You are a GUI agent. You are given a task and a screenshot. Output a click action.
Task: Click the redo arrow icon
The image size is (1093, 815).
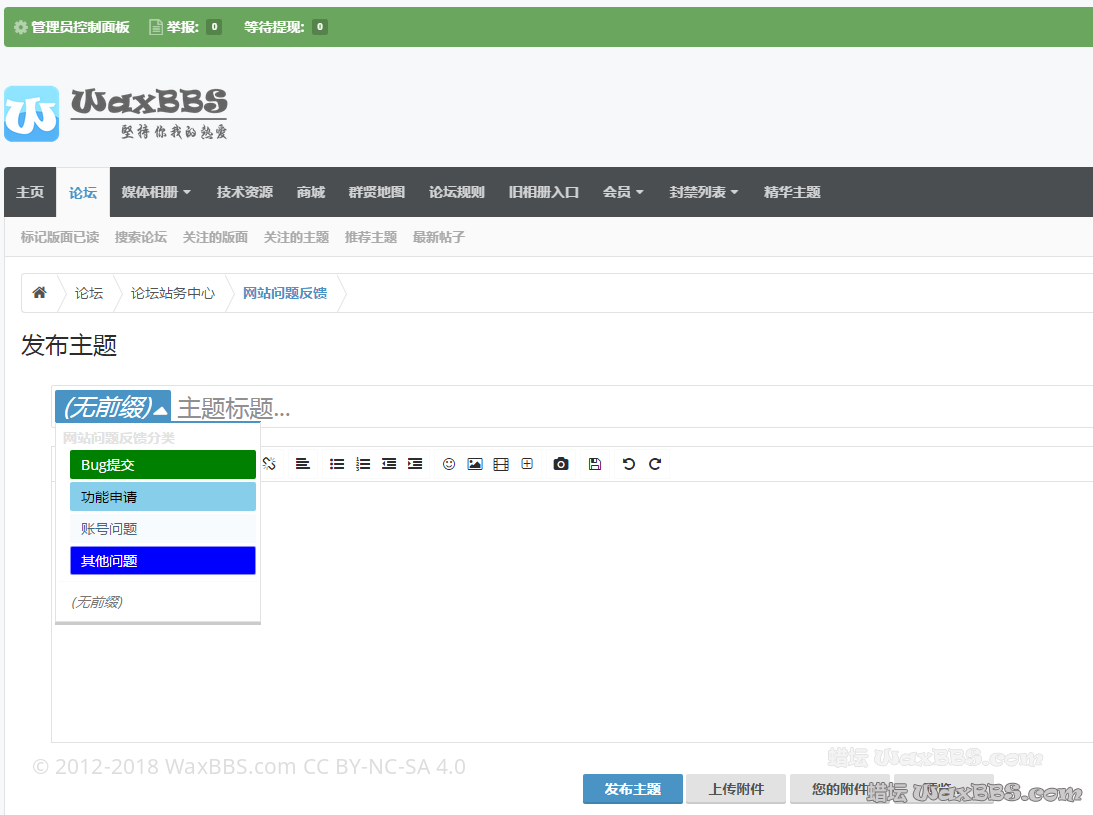(655, 464)
